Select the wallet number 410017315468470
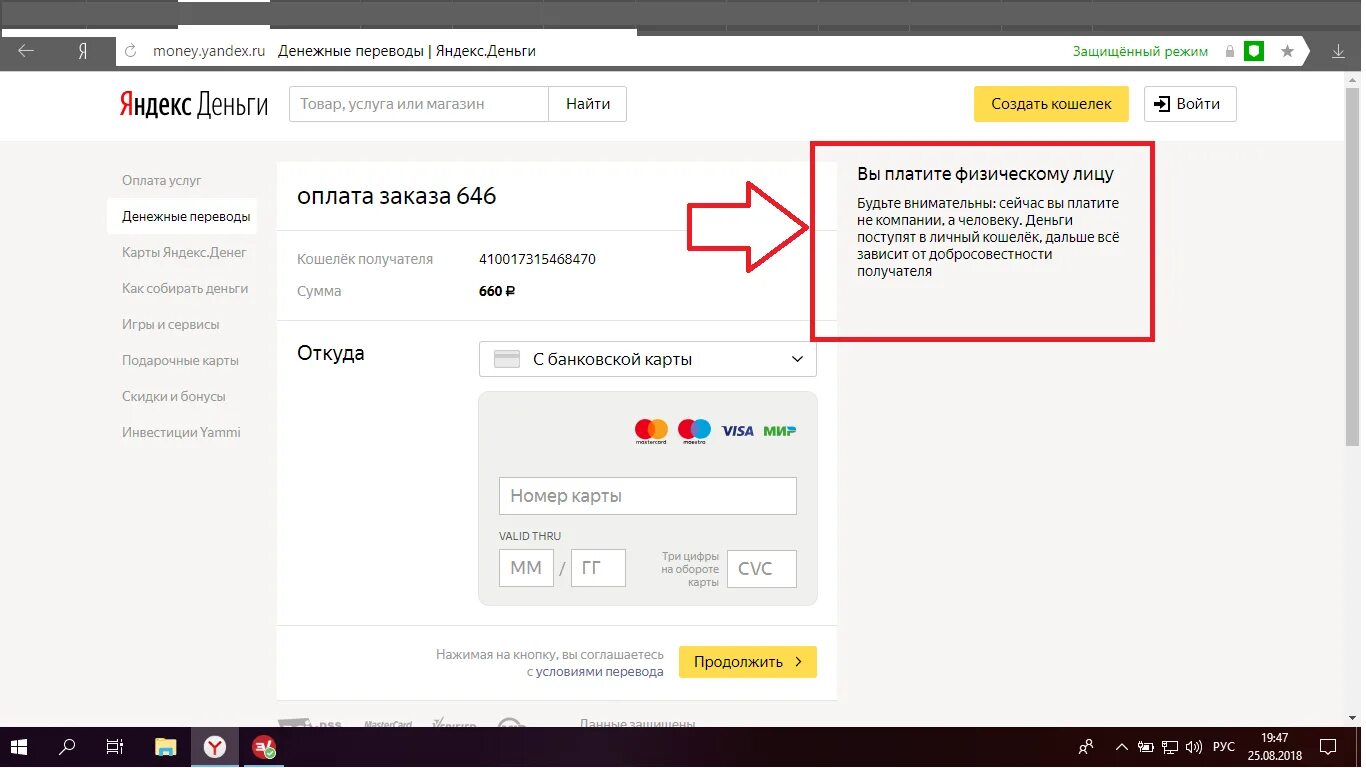Screen dimensions: 1366x768 (537, 259)
